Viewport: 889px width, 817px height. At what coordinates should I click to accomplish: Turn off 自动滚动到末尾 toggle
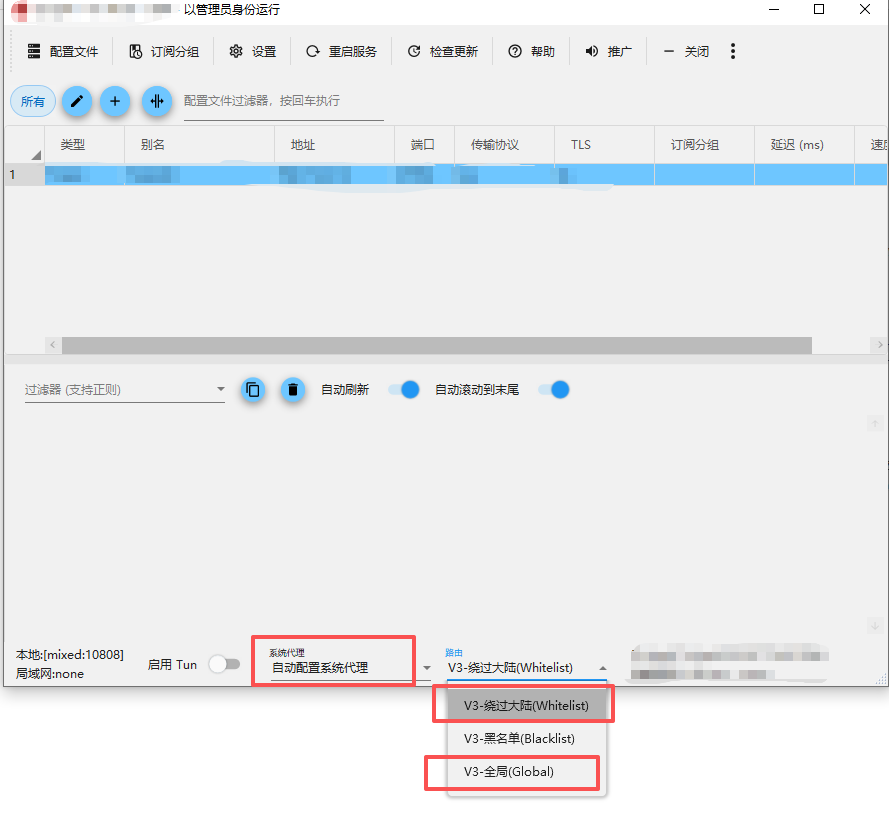click(553, 390)
